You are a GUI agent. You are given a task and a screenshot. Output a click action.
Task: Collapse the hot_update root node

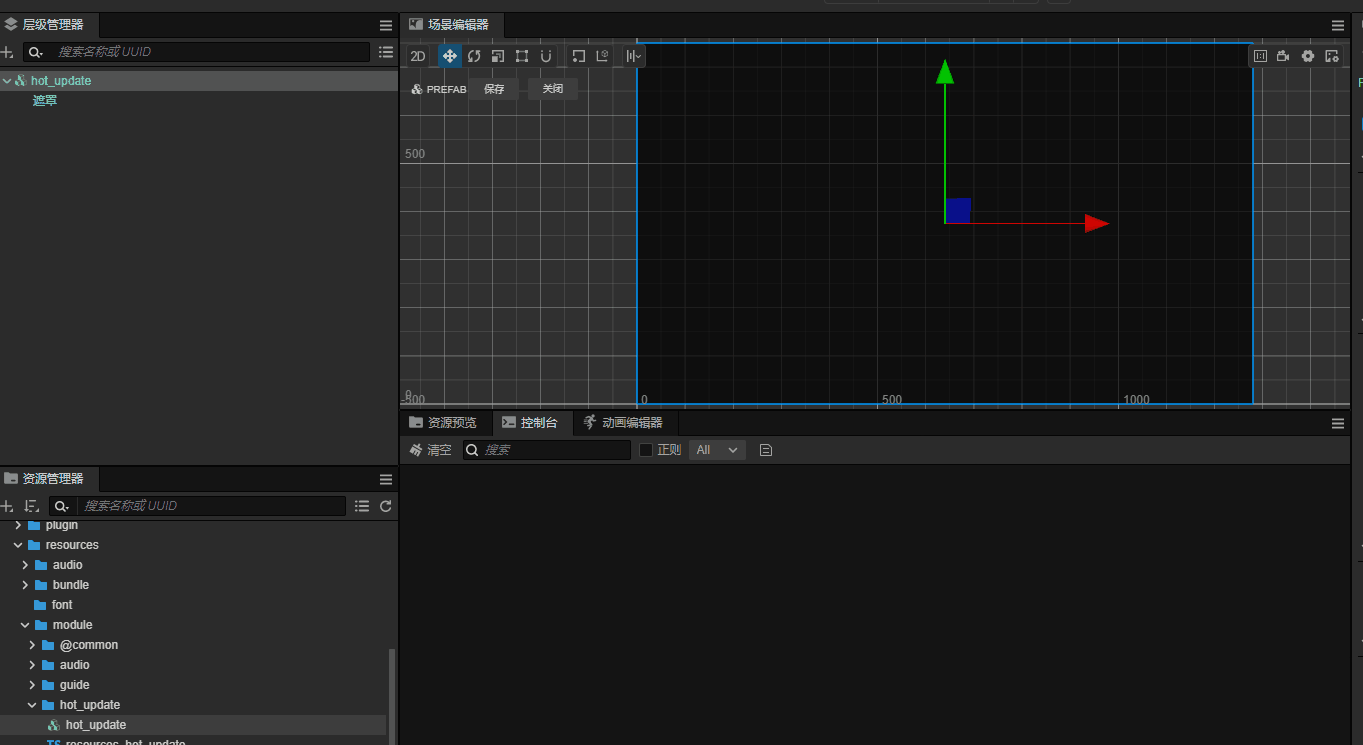[7, 81]
